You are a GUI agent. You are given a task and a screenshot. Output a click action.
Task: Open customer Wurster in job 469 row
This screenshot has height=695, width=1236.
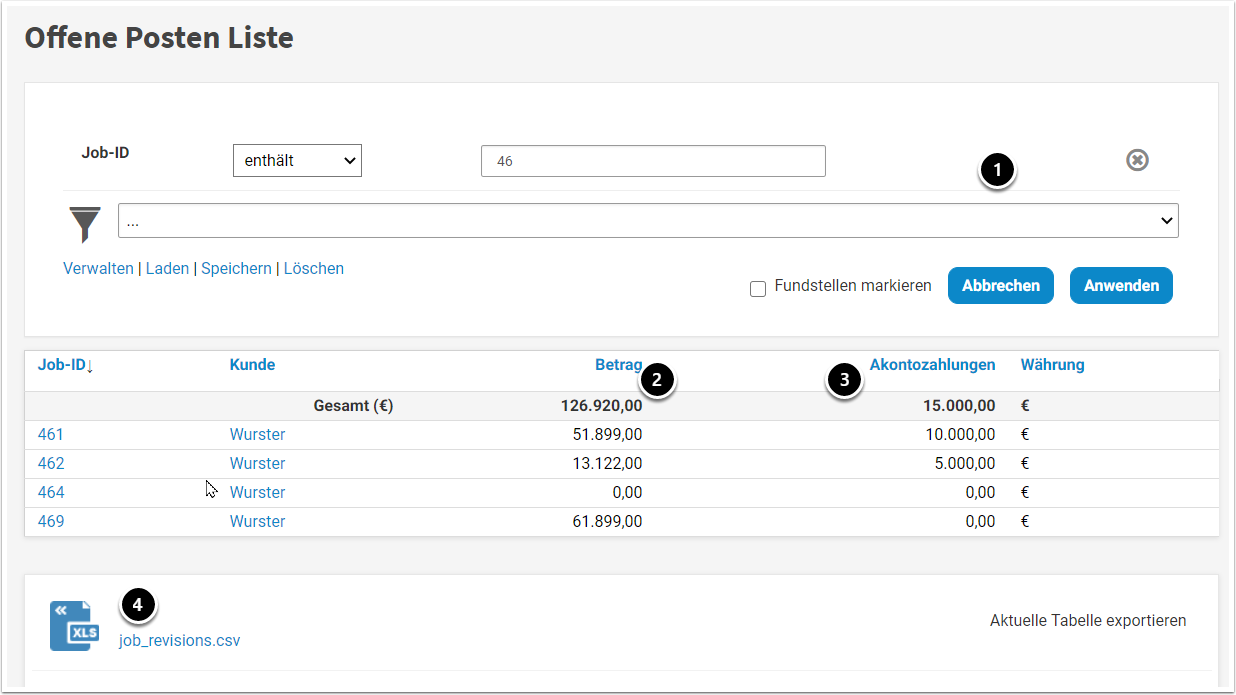(x=257, y=521)
